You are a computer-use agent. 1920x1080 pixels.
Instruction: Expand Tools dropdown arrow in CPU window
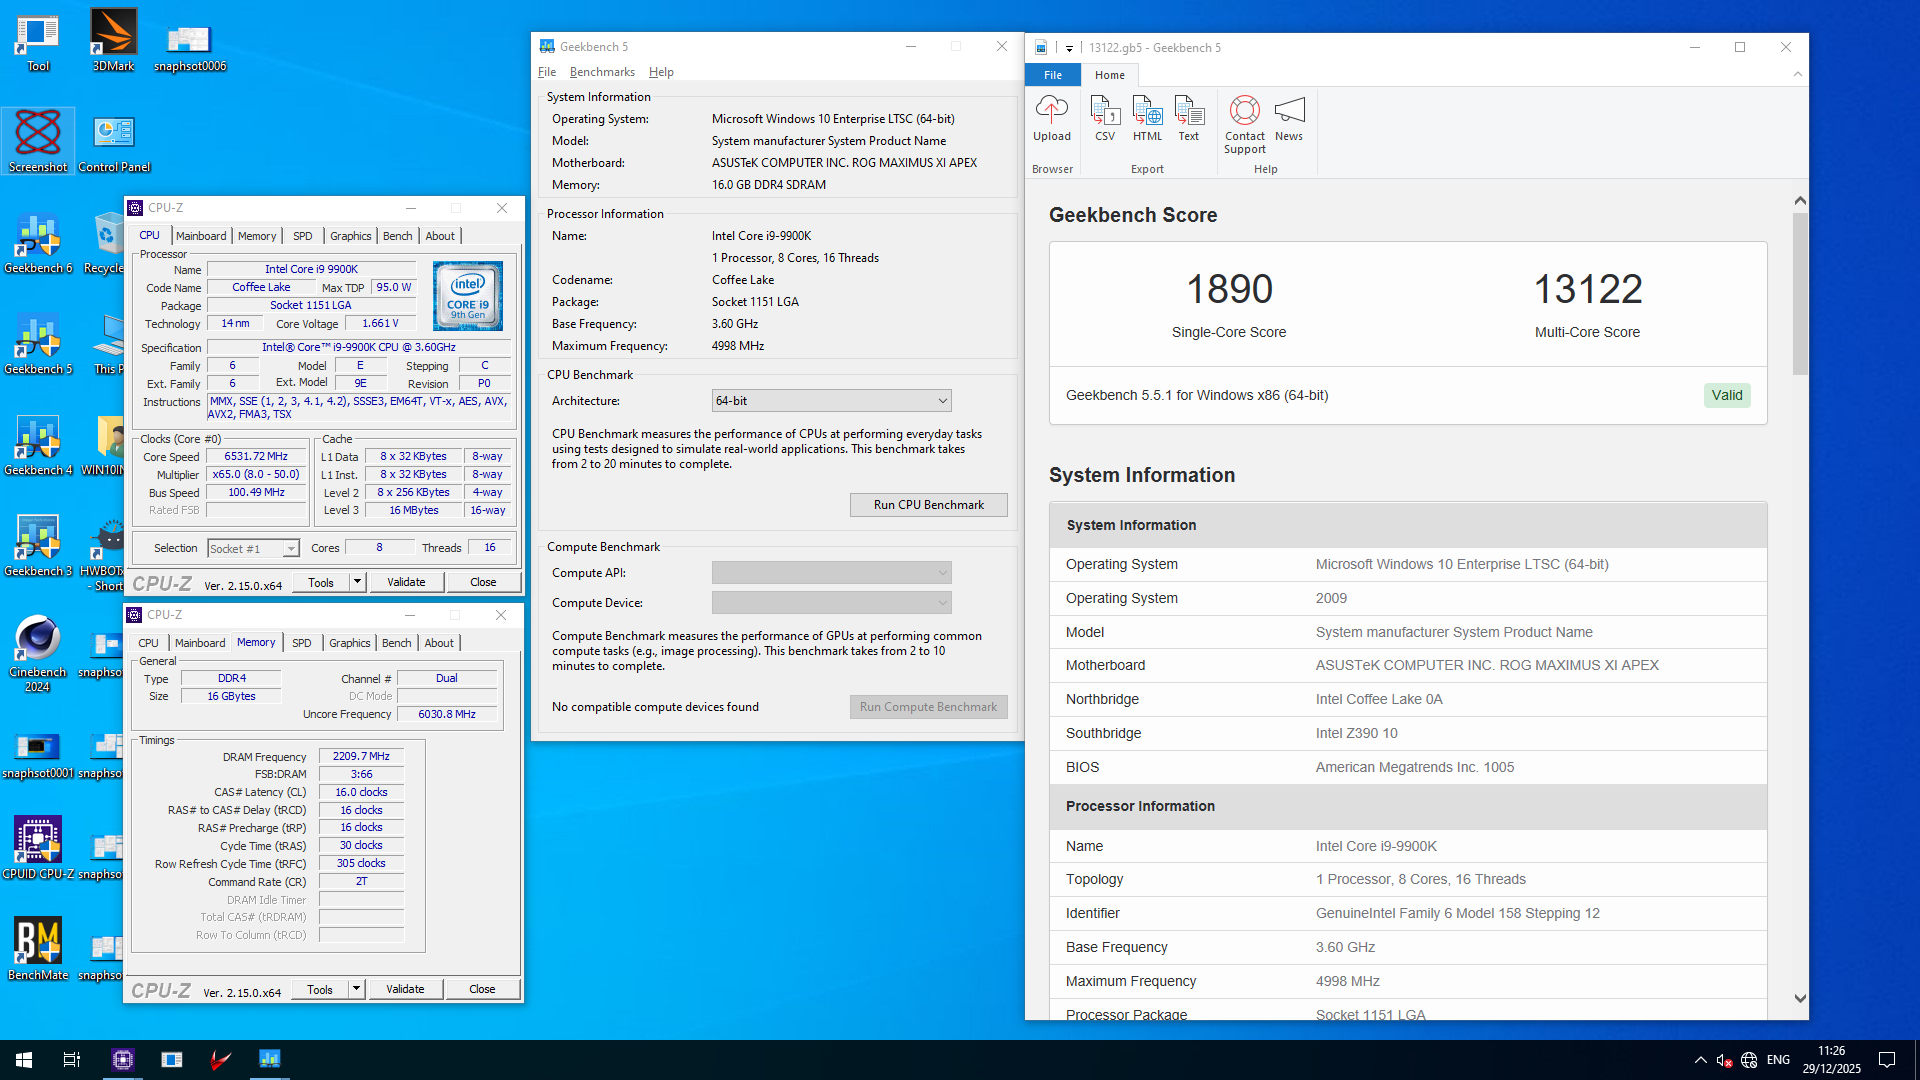(x=357, y=582)
